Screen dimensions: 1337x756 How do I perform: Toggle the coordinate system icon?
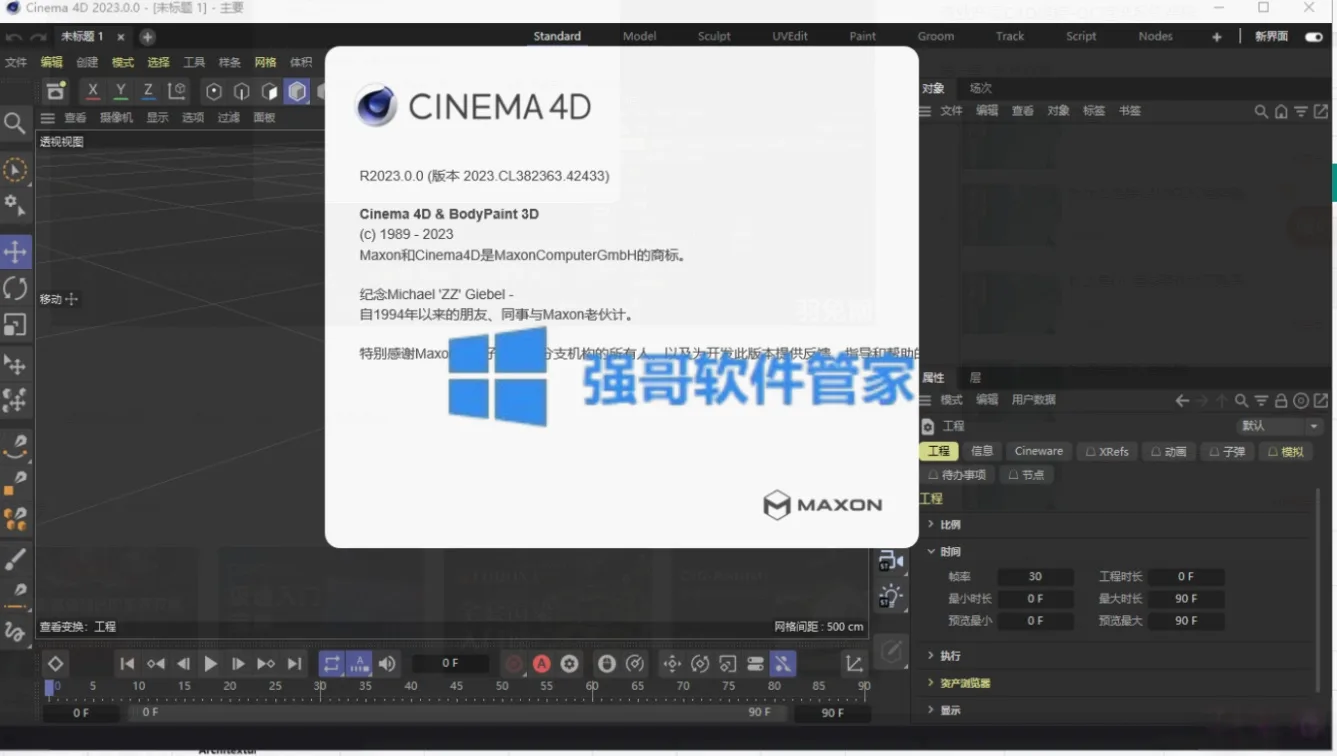point(177,91)
